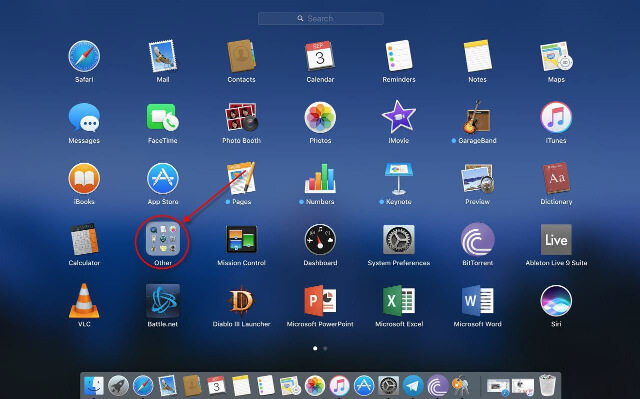Switch to the second Launchpad page dot

325,348
